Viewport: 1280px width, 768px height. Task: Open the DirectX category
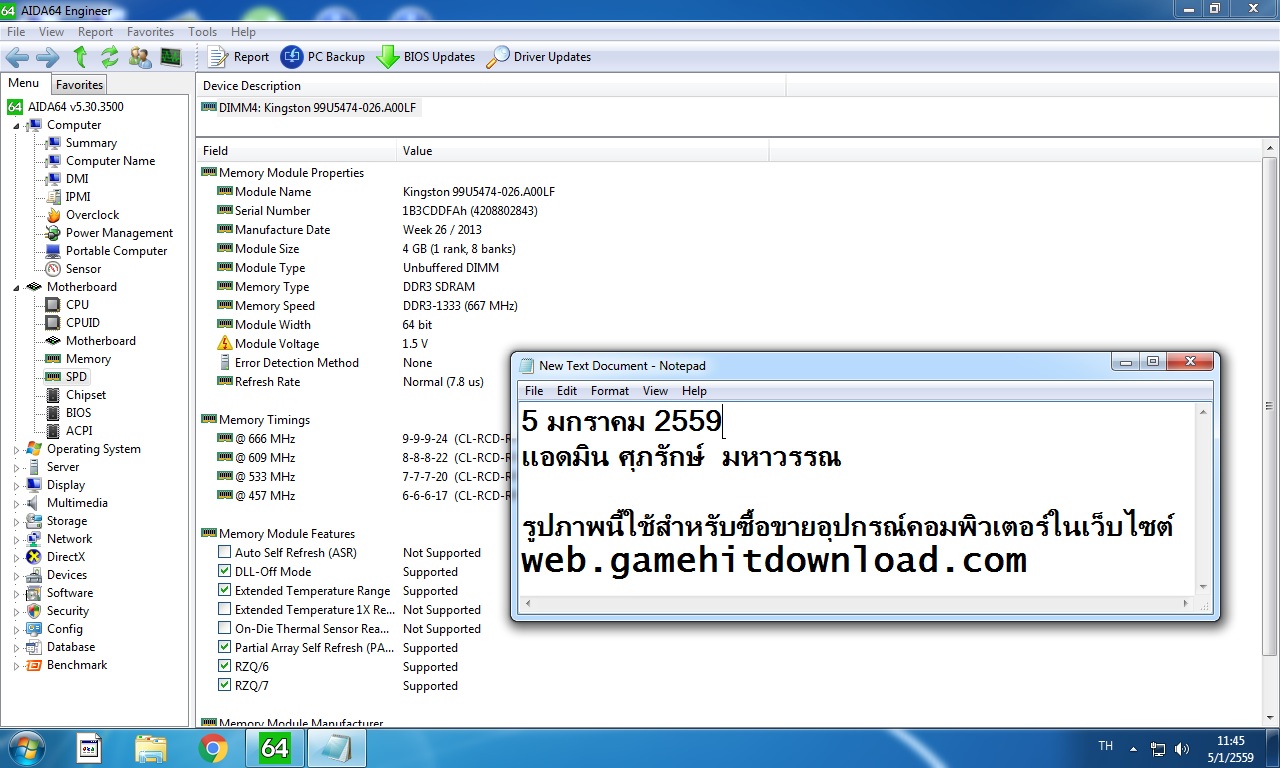tap(65, 557)
